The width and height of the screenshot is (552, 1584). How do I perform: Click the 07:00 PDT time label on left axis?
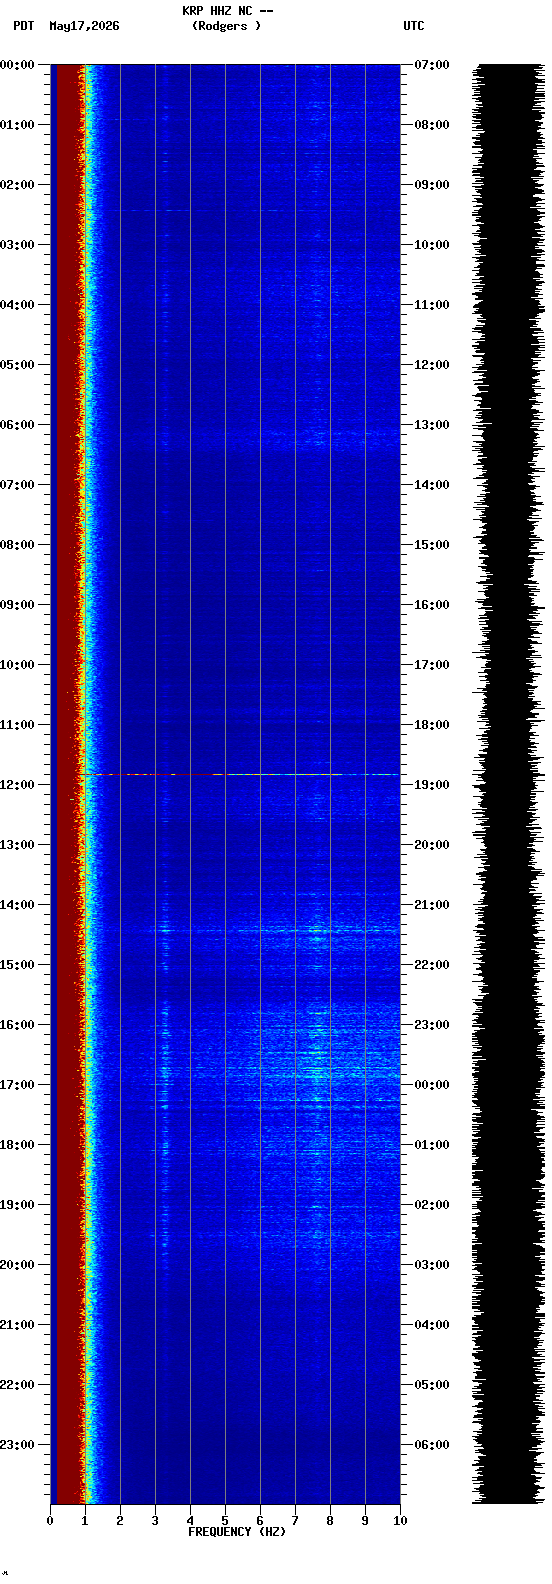[x=17, y=485]
